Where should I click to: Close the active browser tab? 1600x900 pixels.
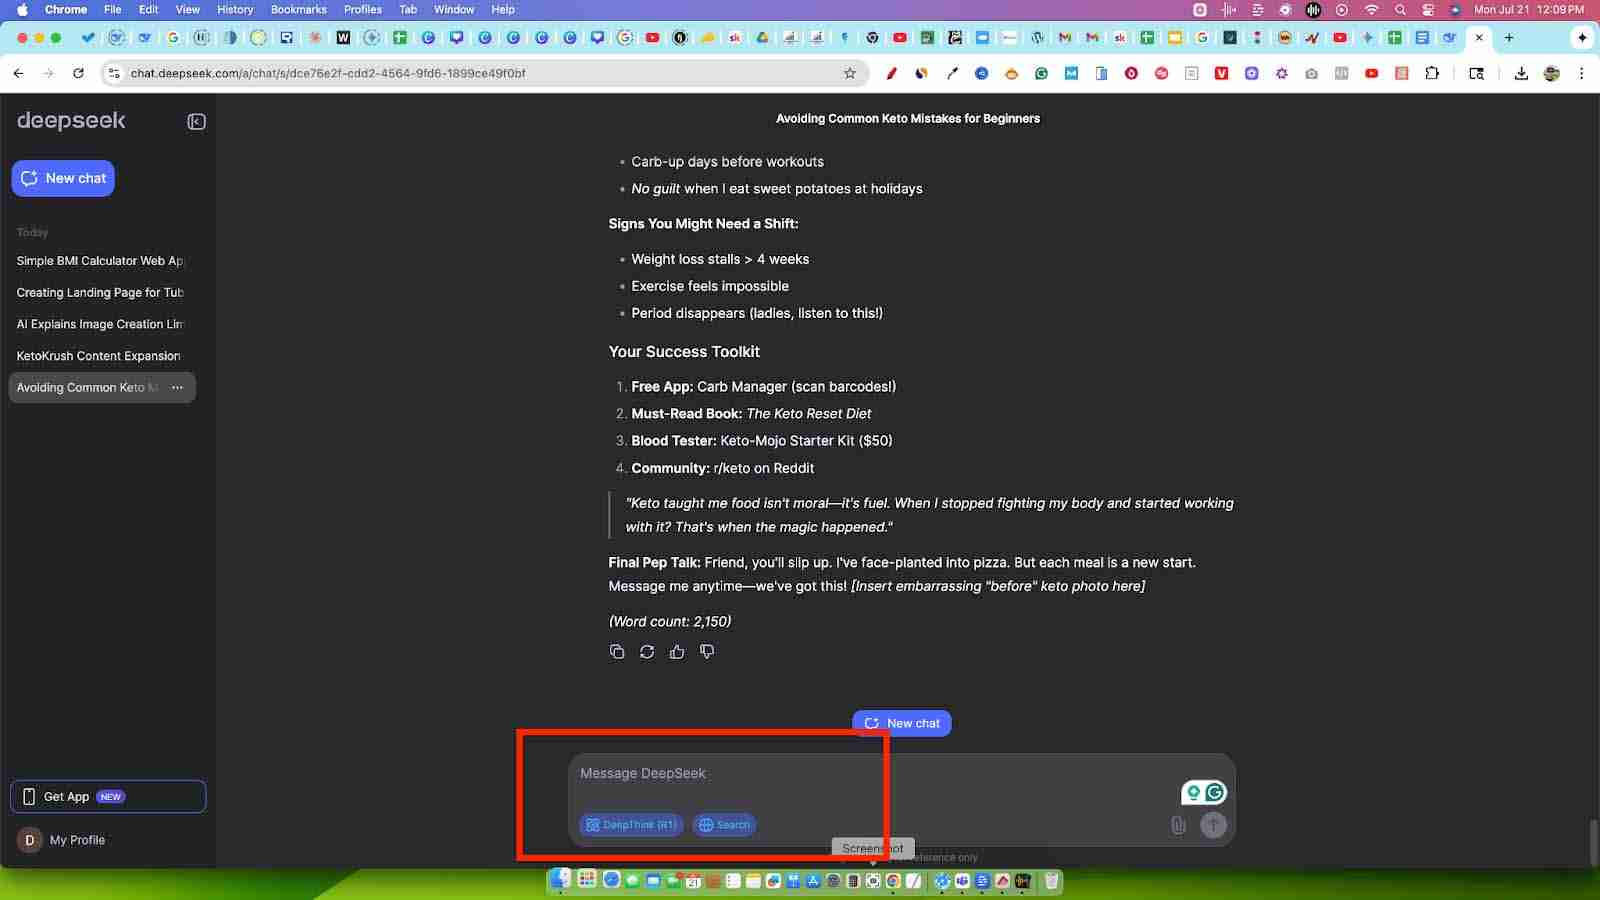coord(1479,38)
